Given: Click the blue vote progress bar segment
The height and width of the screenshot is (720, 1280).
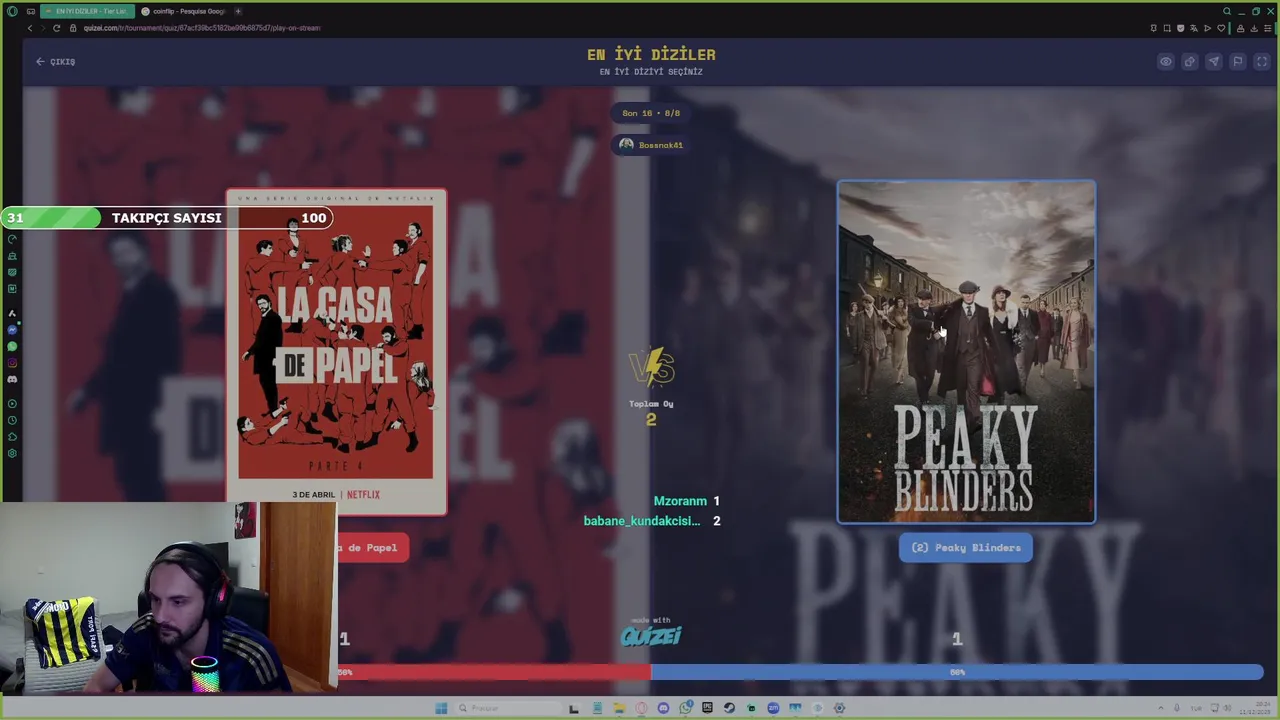Looking at the screenshot, I should pyautogui.click(x=957, y=673).
